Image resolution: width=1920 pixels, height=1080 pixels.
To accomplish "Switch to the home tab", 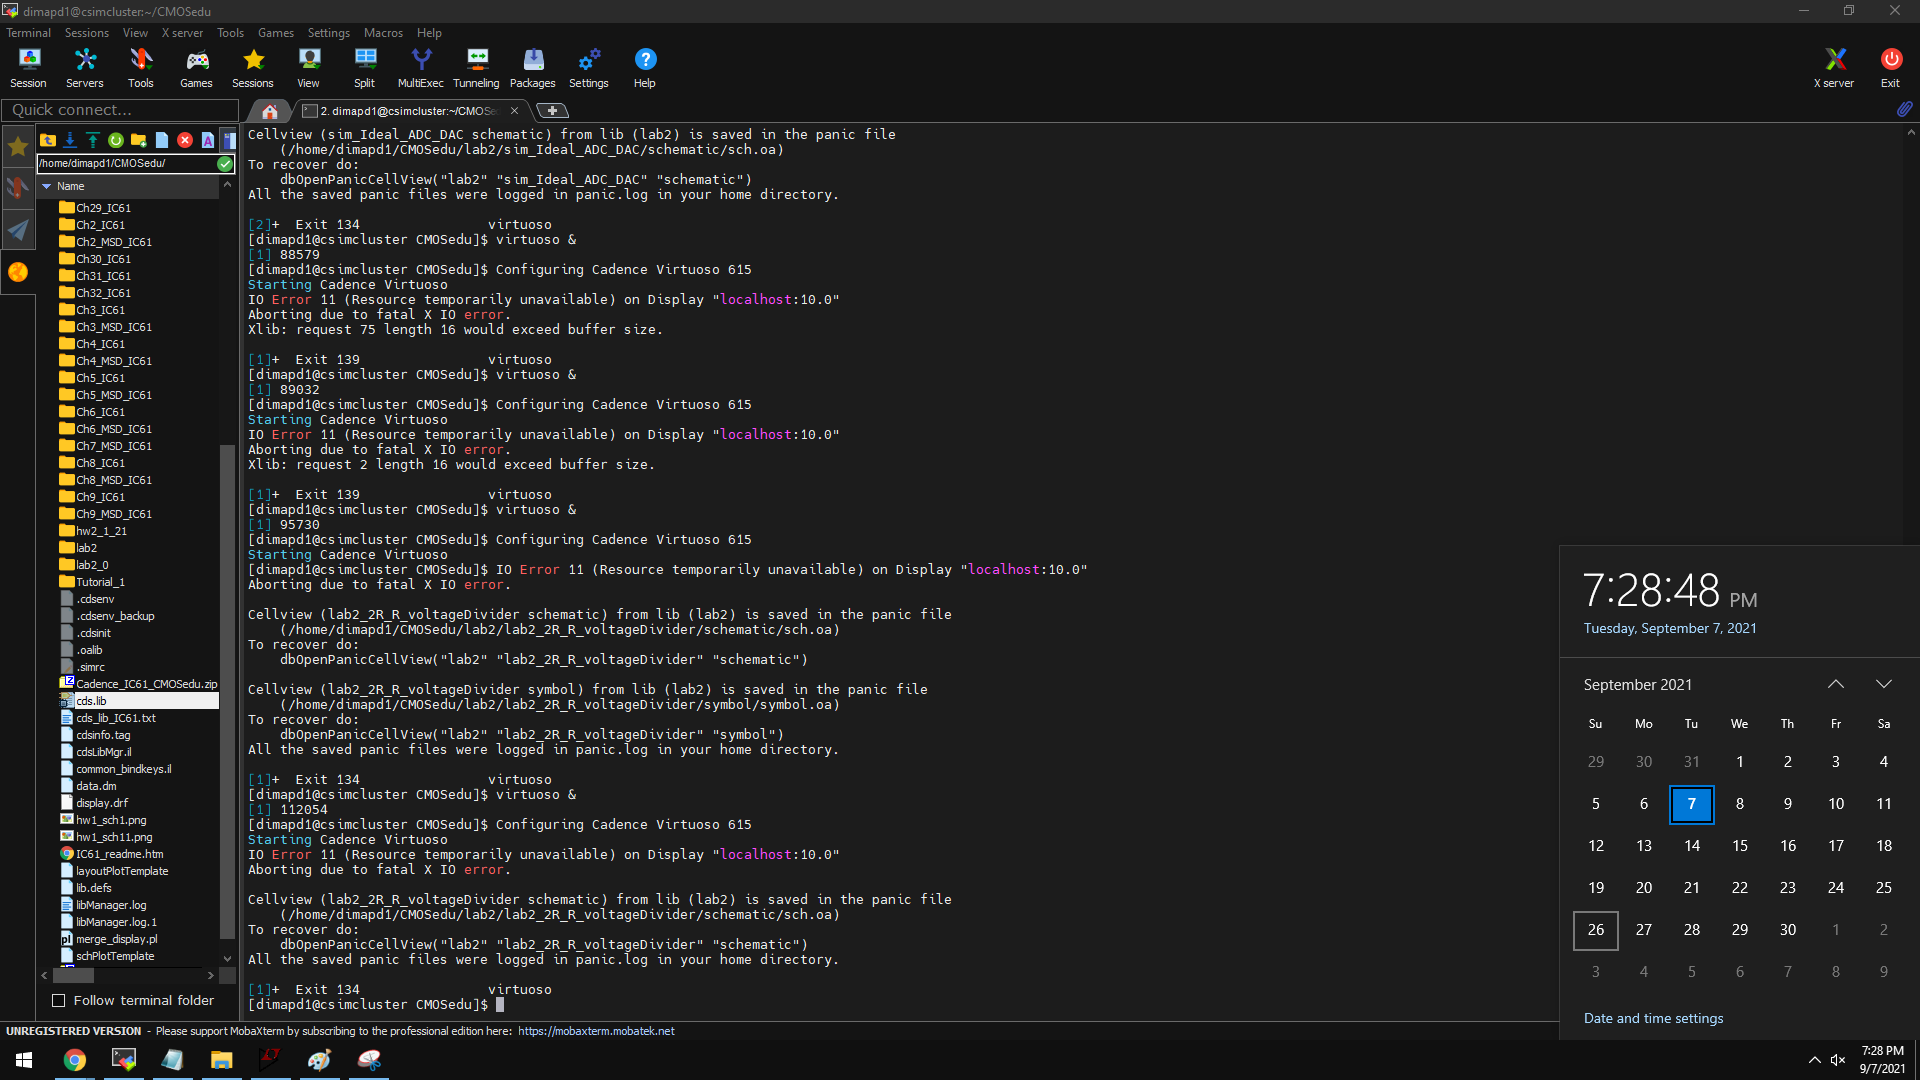I will point(269,111).
